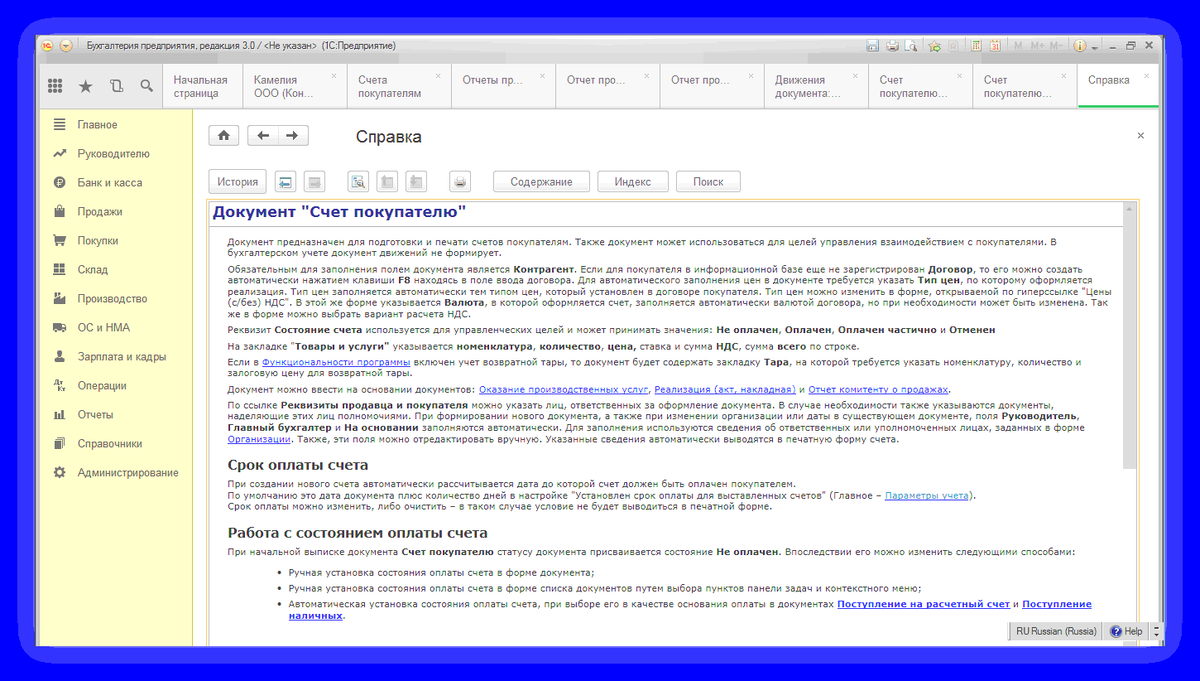Screen dimensions: 1200x681
Task: Open the Справочники section
Action: (x=110, y=444)
